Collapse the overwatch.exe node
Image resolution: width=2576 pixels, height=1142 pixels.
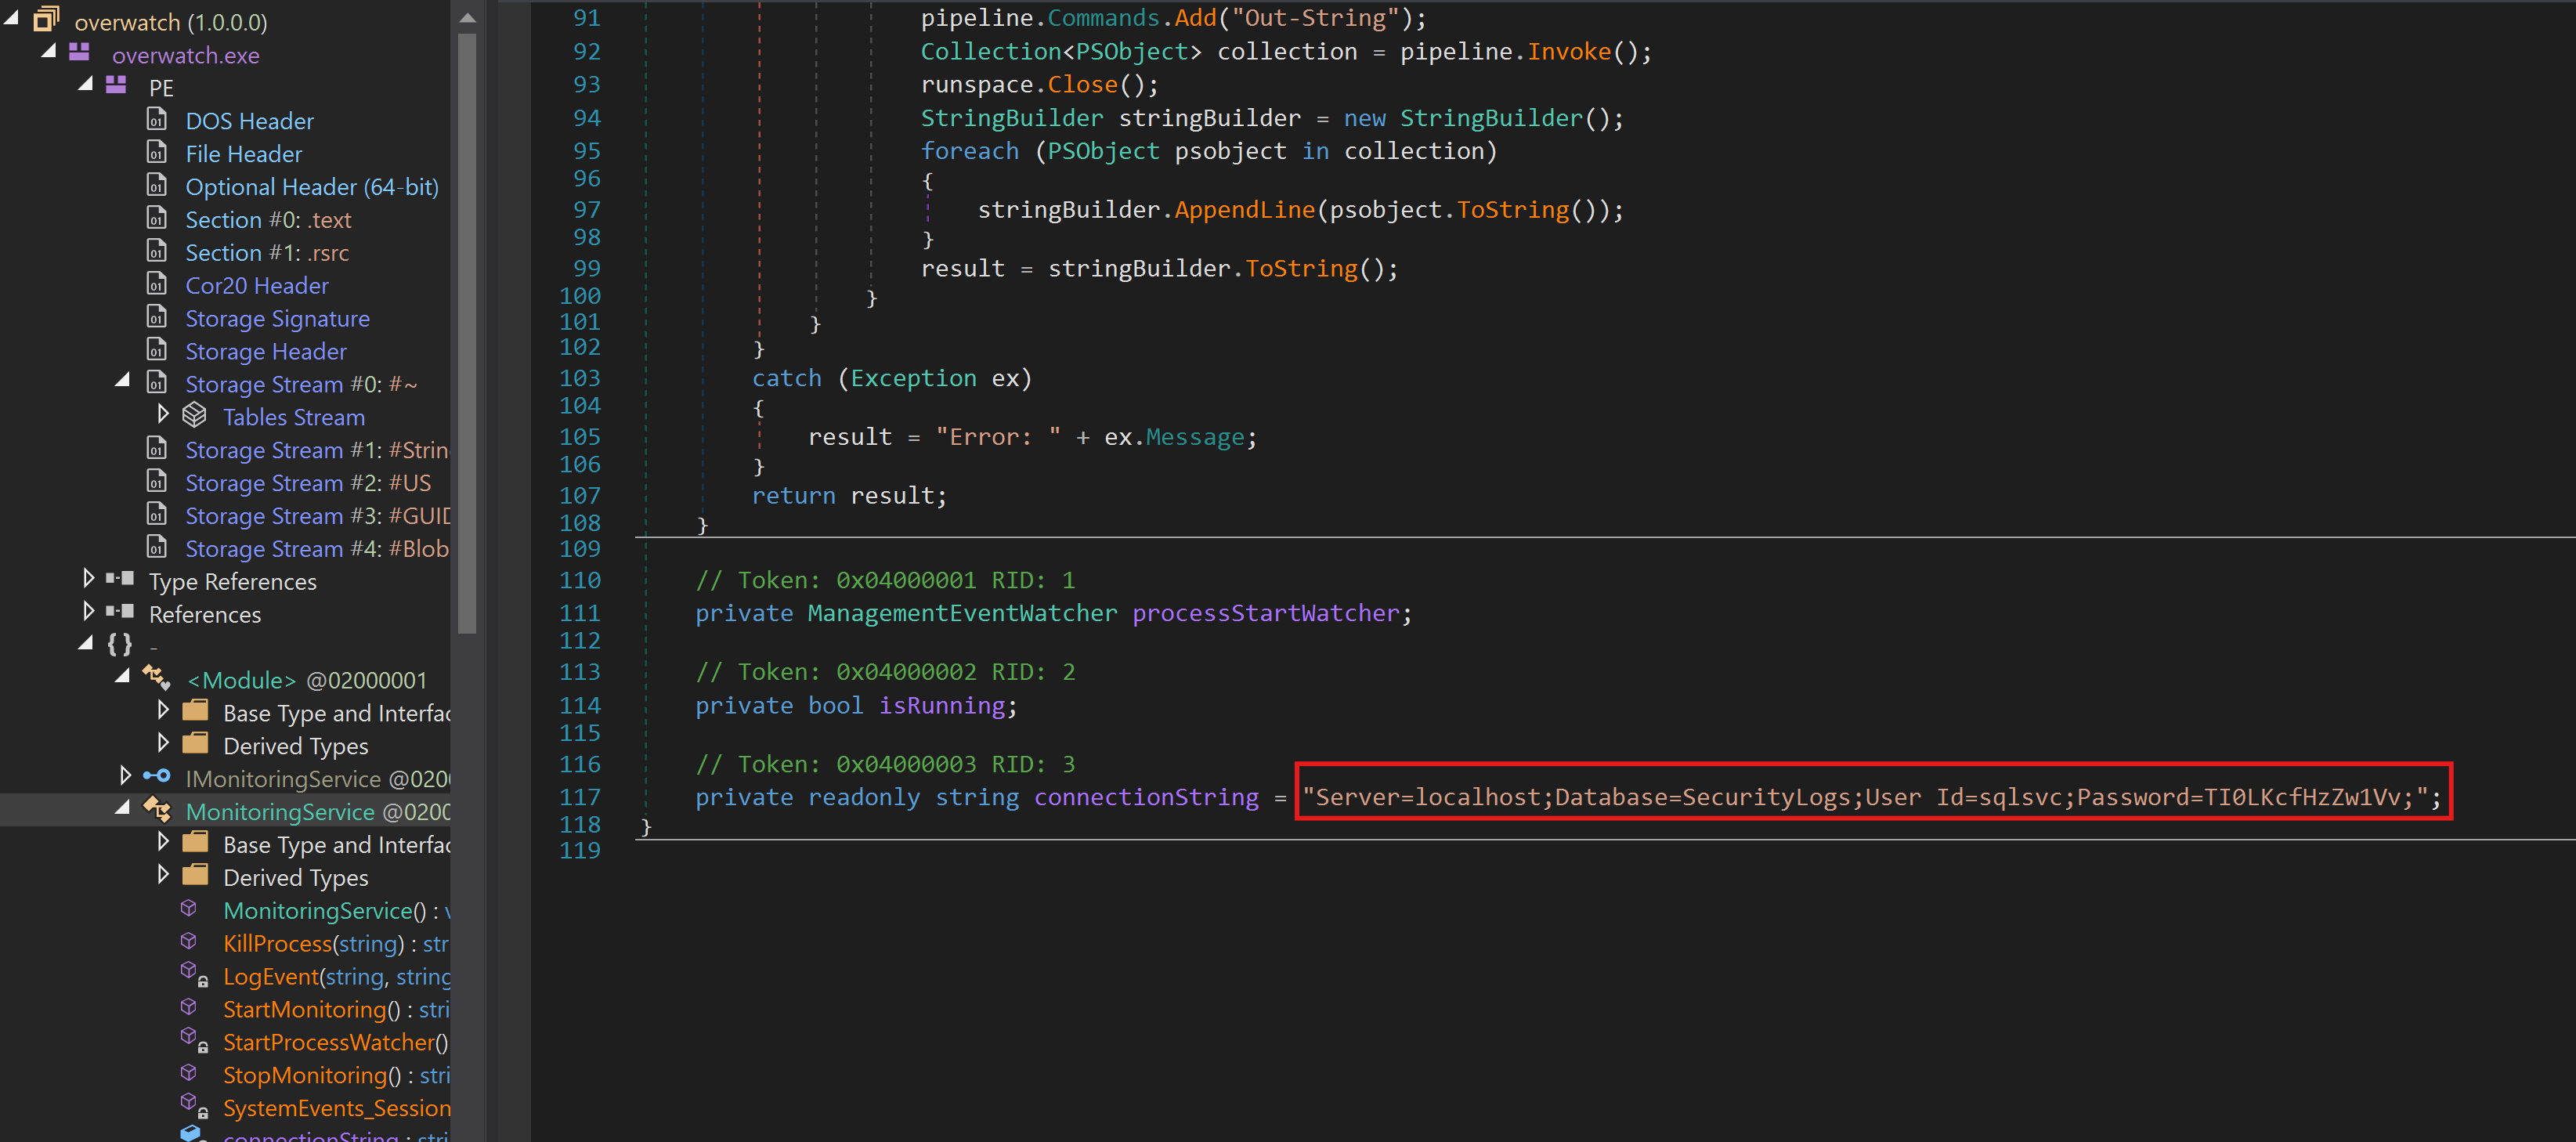click(x=48, y=51)
